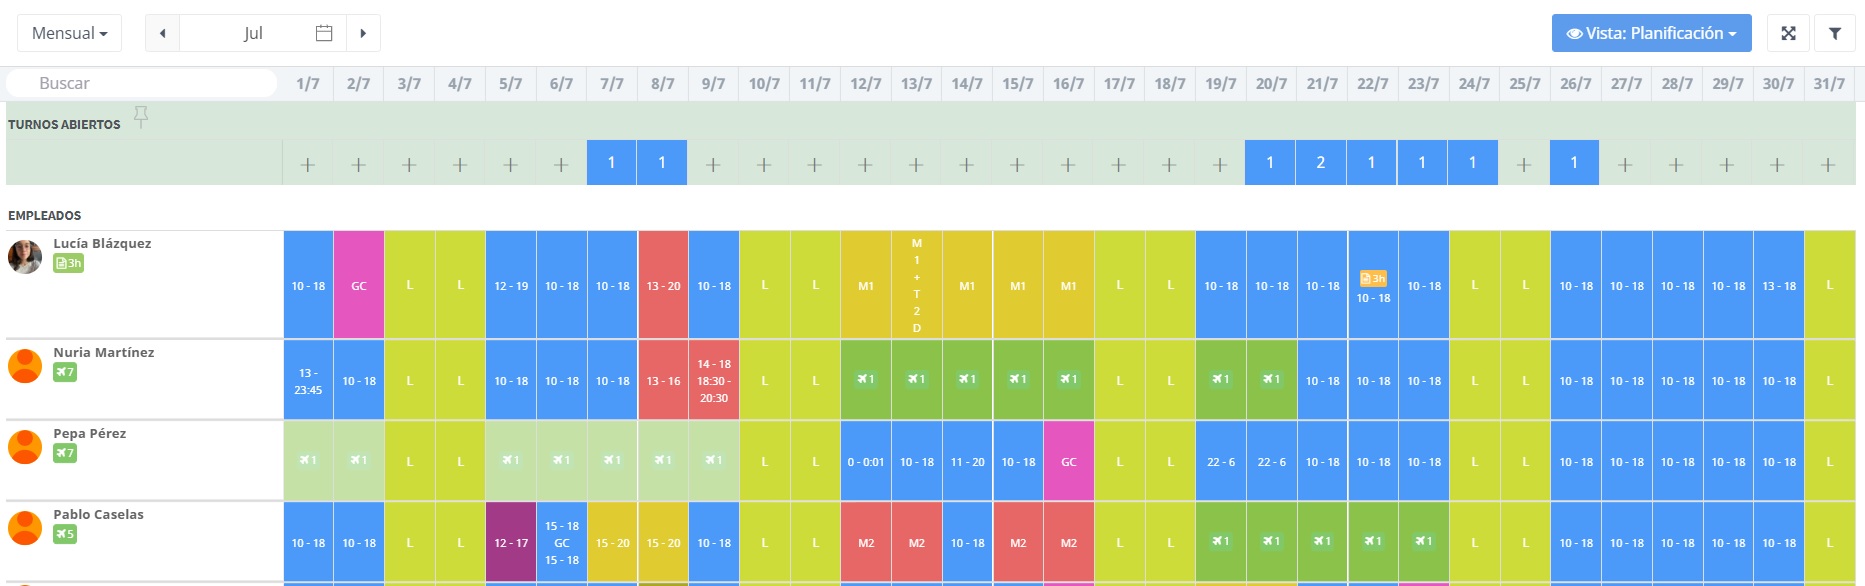Go to previous month arrow
Image resolution: width=1865 pixels, height=586 pixels.
coord(162,33)
